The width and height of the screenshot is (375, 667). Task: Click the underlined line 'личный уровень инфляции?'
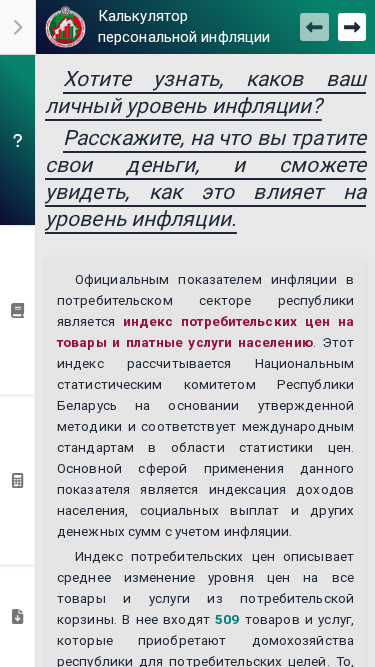pyautogui.click(x=184, y=106)
